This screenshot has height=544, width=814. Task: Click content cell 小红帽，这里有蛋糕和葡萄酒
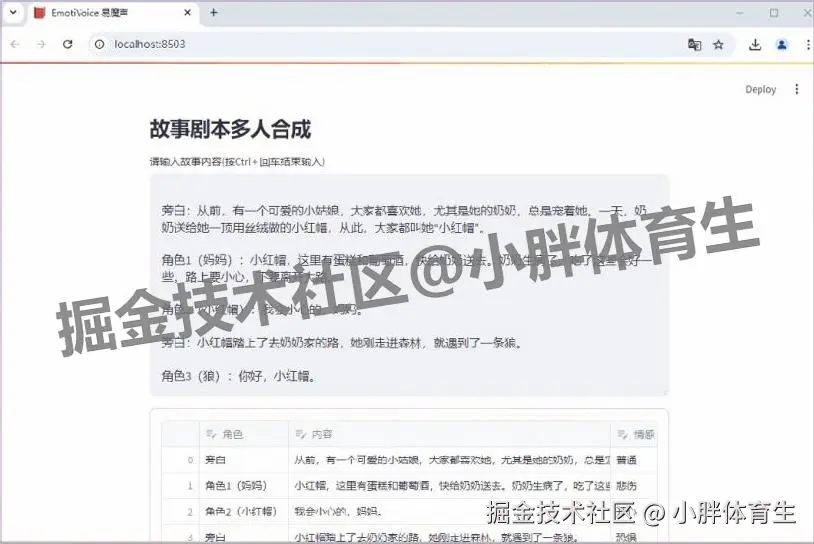450,486
